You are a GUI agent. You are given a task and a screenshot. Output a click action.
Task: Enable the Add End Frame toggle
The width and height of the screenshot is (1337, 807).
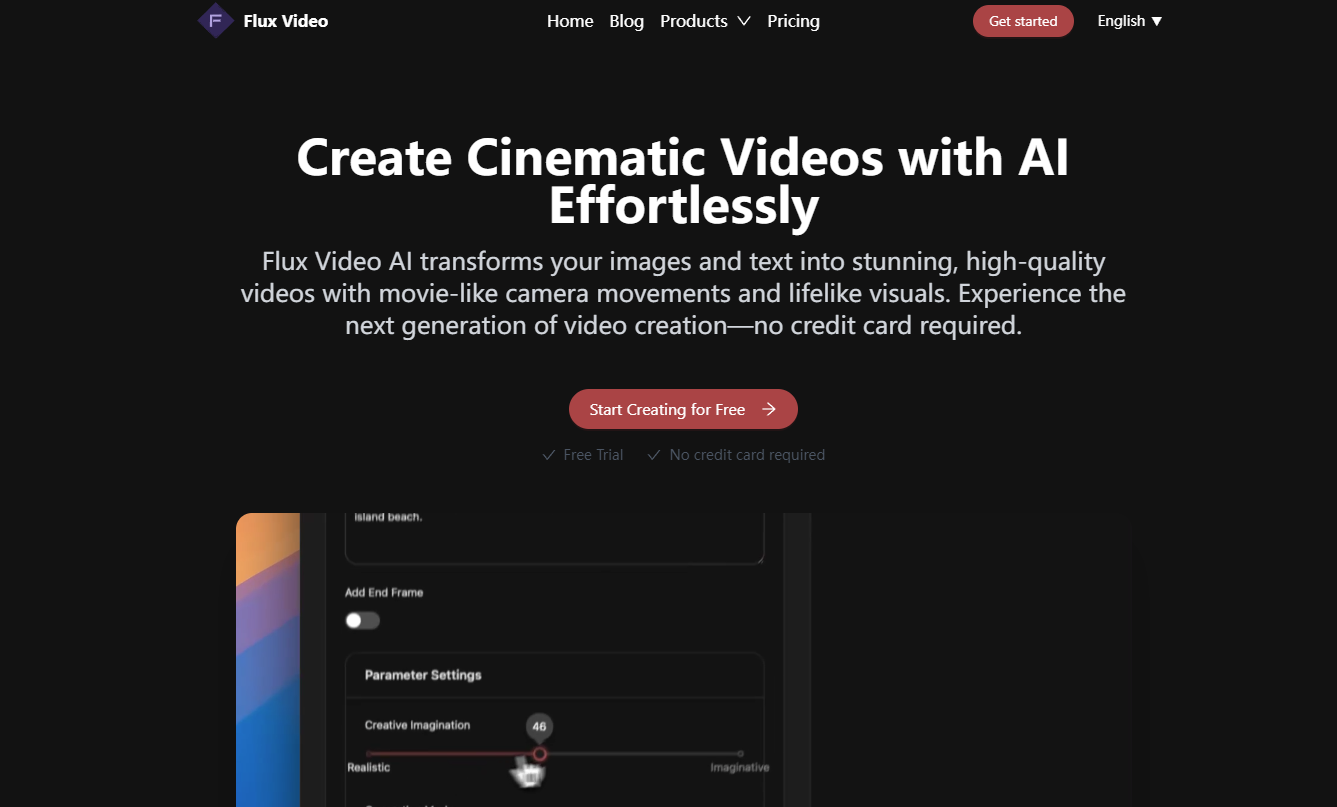tap(362, 620)
